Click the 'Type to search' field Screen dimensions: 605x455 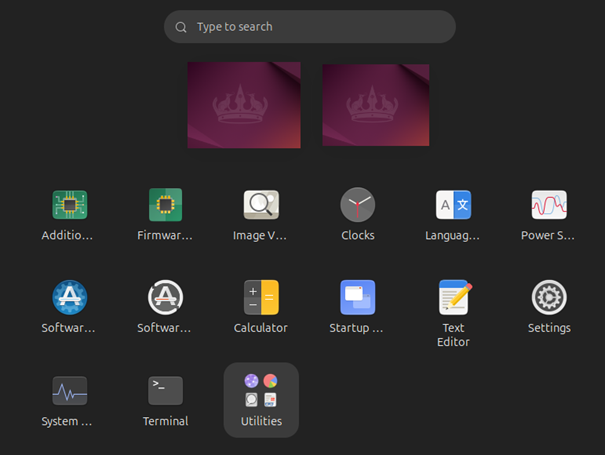(320, 27)
